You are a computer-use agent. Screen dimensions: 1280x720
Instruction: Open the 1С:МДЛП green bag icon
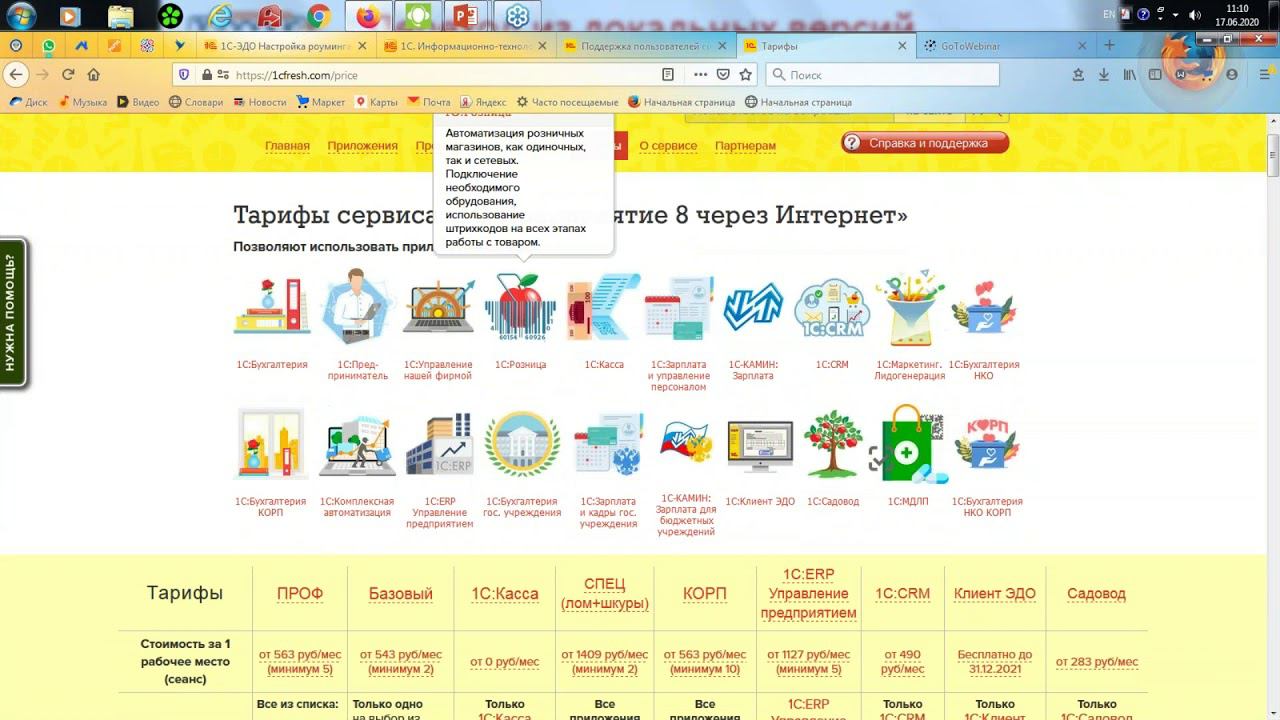pyautogui.click(x=908, y=444)
